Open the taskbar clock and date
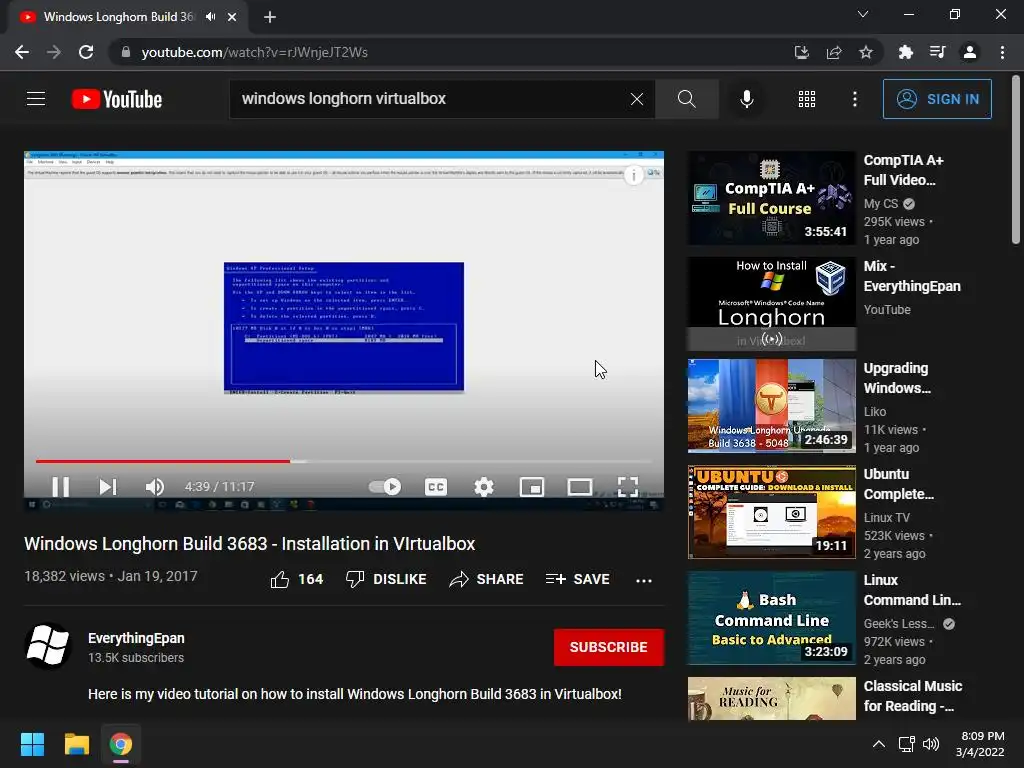 pyautogui.click(x=980, y=744)
